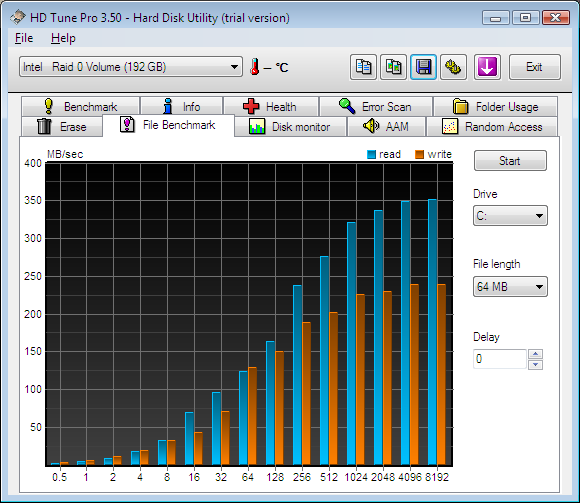Switch to the Health tab

[271, 107]
